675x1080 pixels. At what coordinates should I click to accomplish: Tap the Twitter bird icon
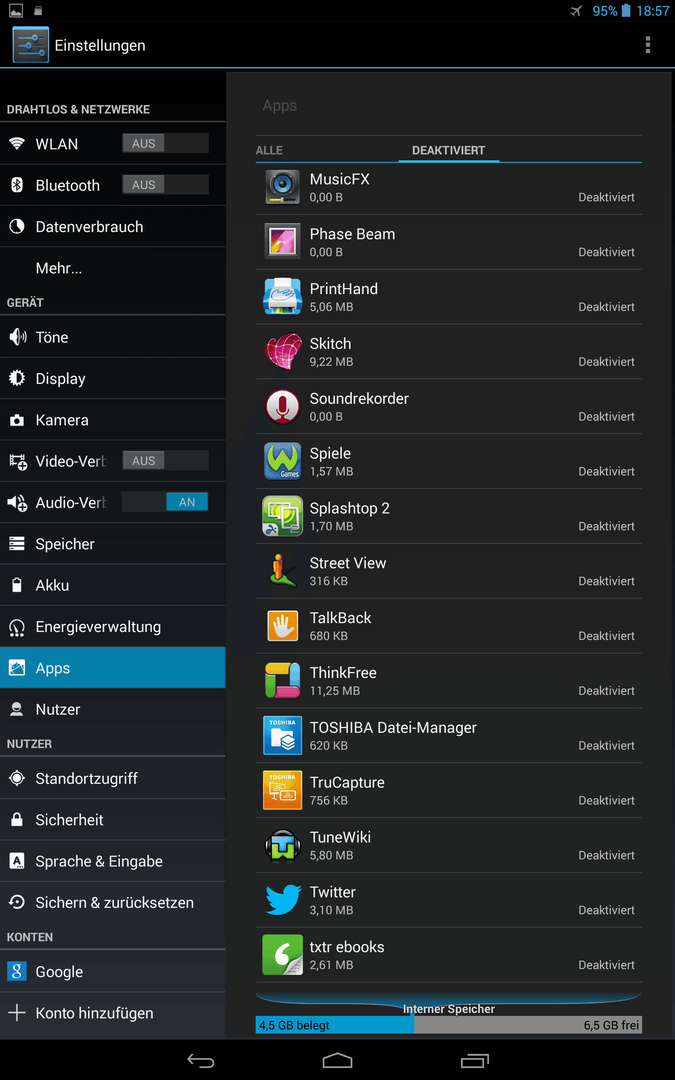(283, 900)
